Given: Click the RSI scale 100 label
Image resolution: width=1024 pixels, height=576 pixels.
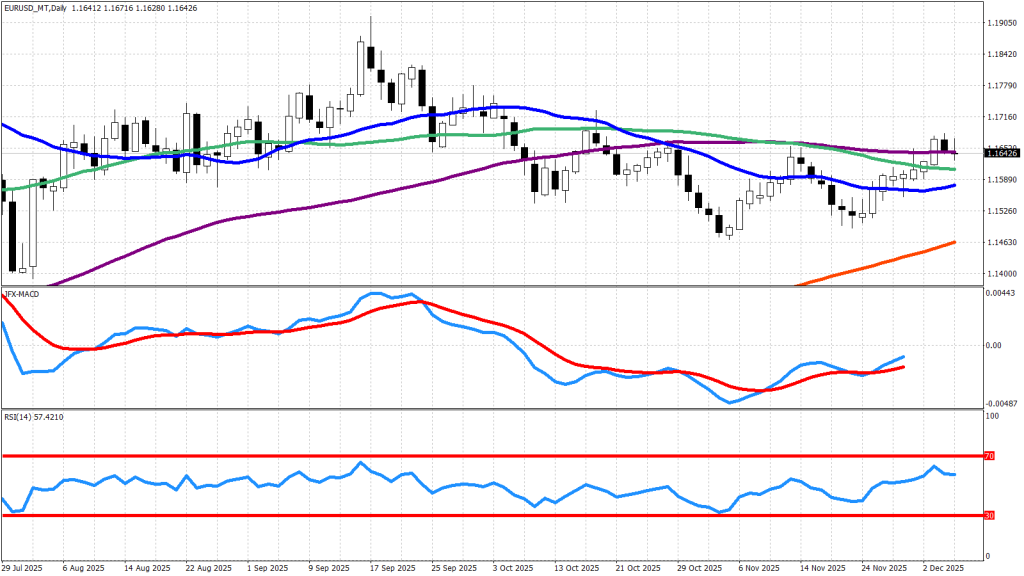Looking at the screenshot, I should point(994,414).
